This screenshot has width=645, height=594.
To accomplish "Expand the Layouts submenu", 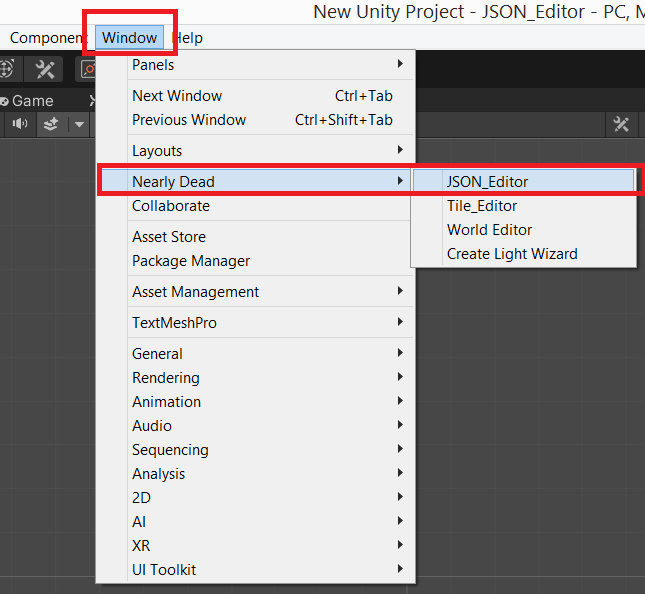I will tap(157, 151).
